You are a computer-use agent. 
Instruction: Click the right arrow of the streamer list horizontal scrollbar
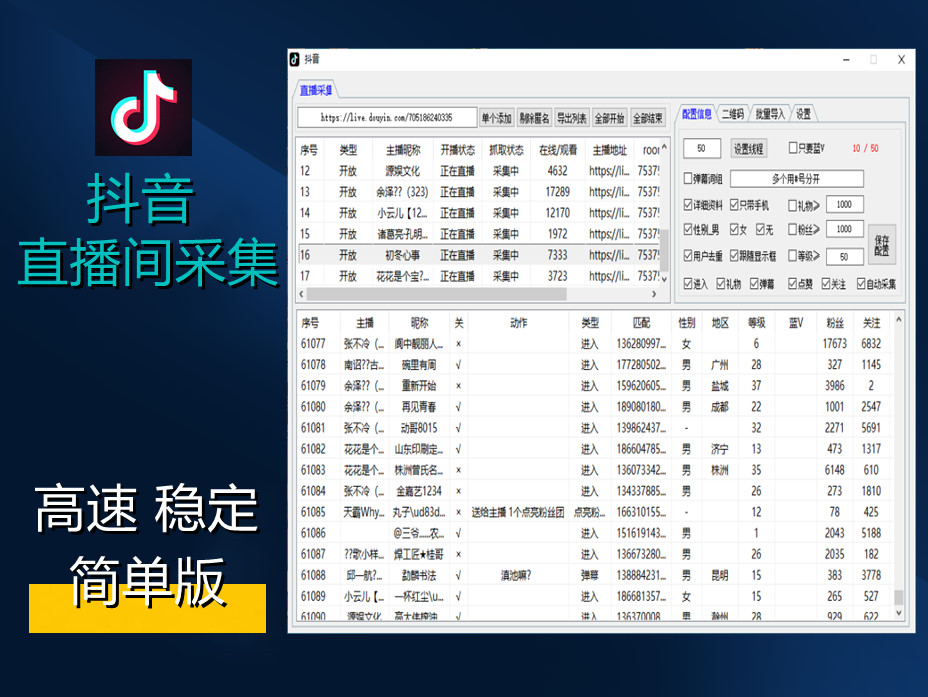[x=654, y=294]
